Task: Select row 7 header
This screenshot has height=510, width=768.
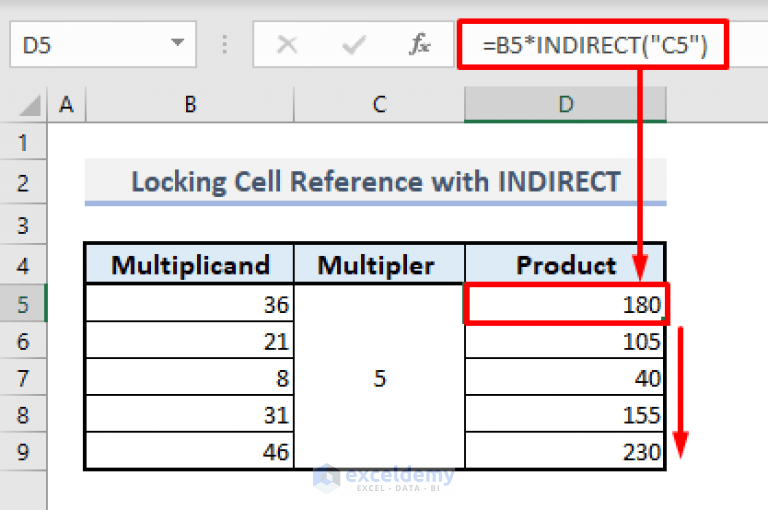Action: [x=23, y=378]
